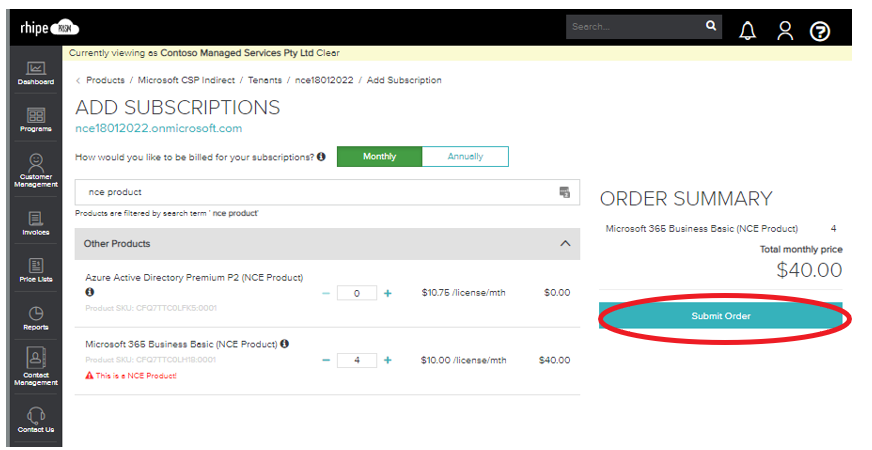Show info for Azure Active Directory Premium P2
The height and width of the screenshot is (450, 872).
90,292
